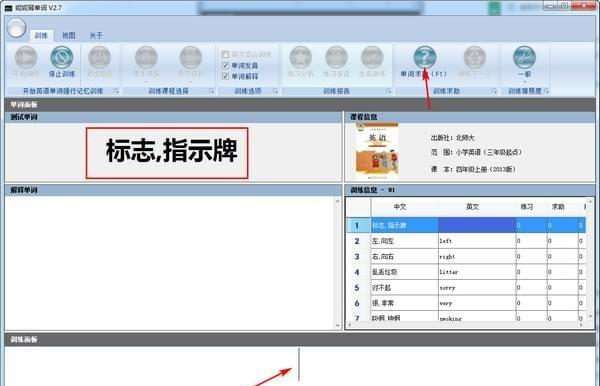Click the first greyed-out icon in 训练课程选择 group

[x=146, y=58]
